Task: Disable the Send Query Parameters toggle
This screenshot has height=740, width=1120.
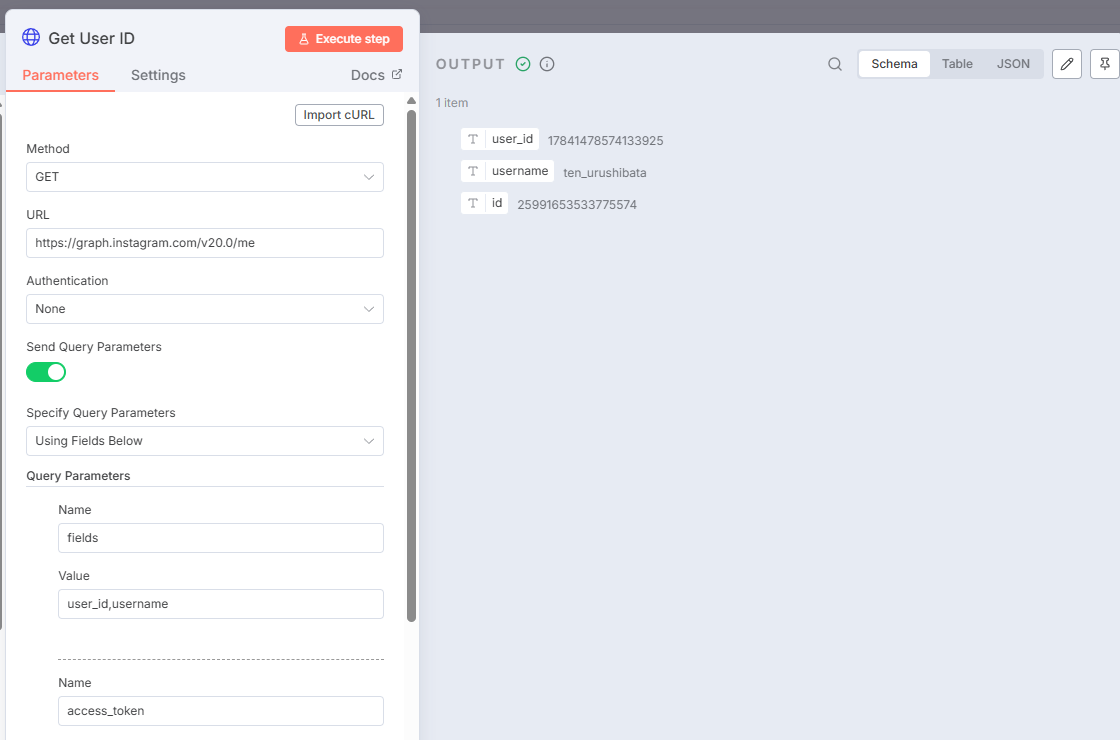Action: (x=46, y=372)
